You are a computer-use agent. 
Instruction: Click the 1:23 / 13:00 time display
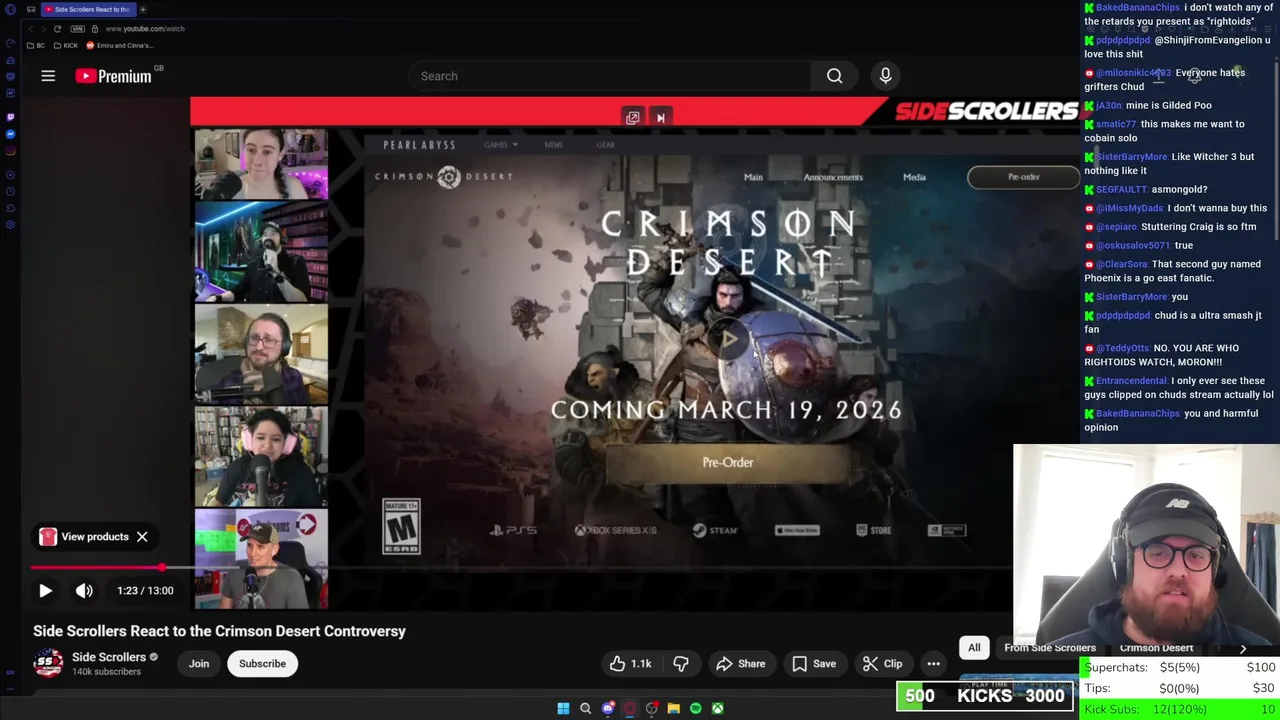(145, 590)
